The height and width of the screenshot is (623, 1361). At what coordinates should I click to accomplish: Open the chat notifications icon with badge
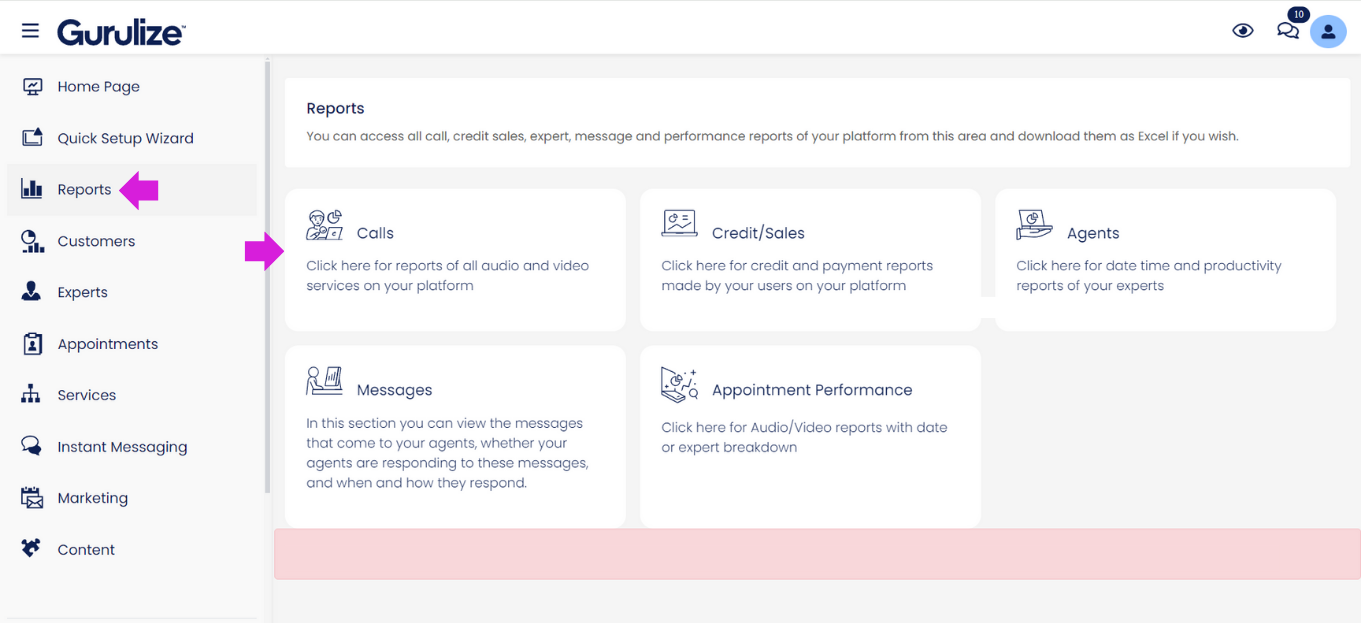[x=1288, y=30]
